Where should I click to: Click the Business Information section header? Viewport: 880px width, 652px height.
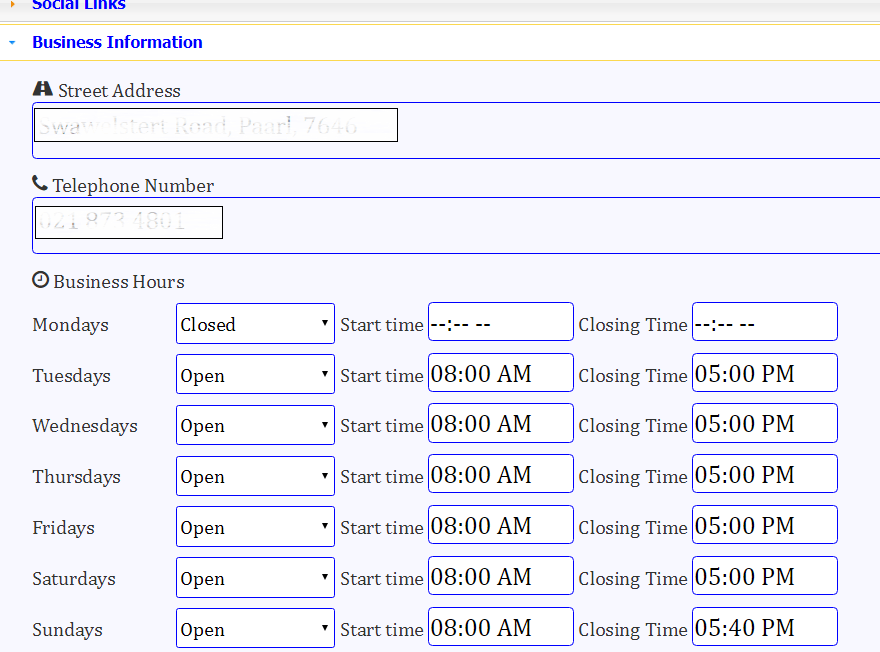(117, 42)
